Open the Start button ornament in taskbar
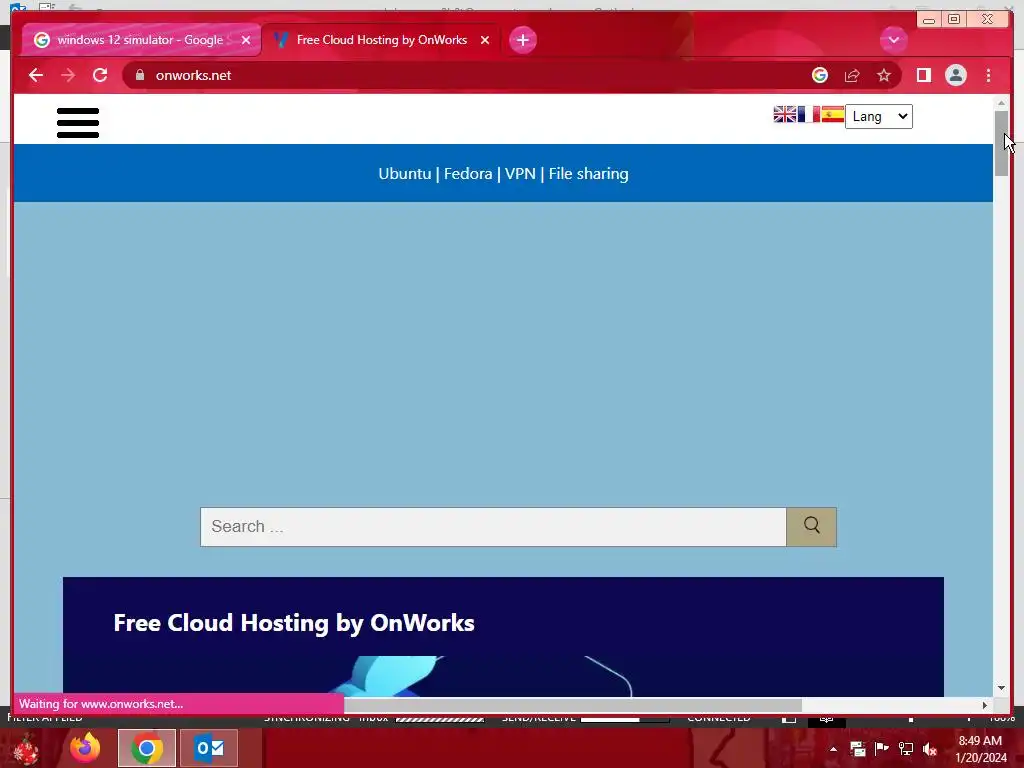 pyautogui.click(x=25, y=748)
